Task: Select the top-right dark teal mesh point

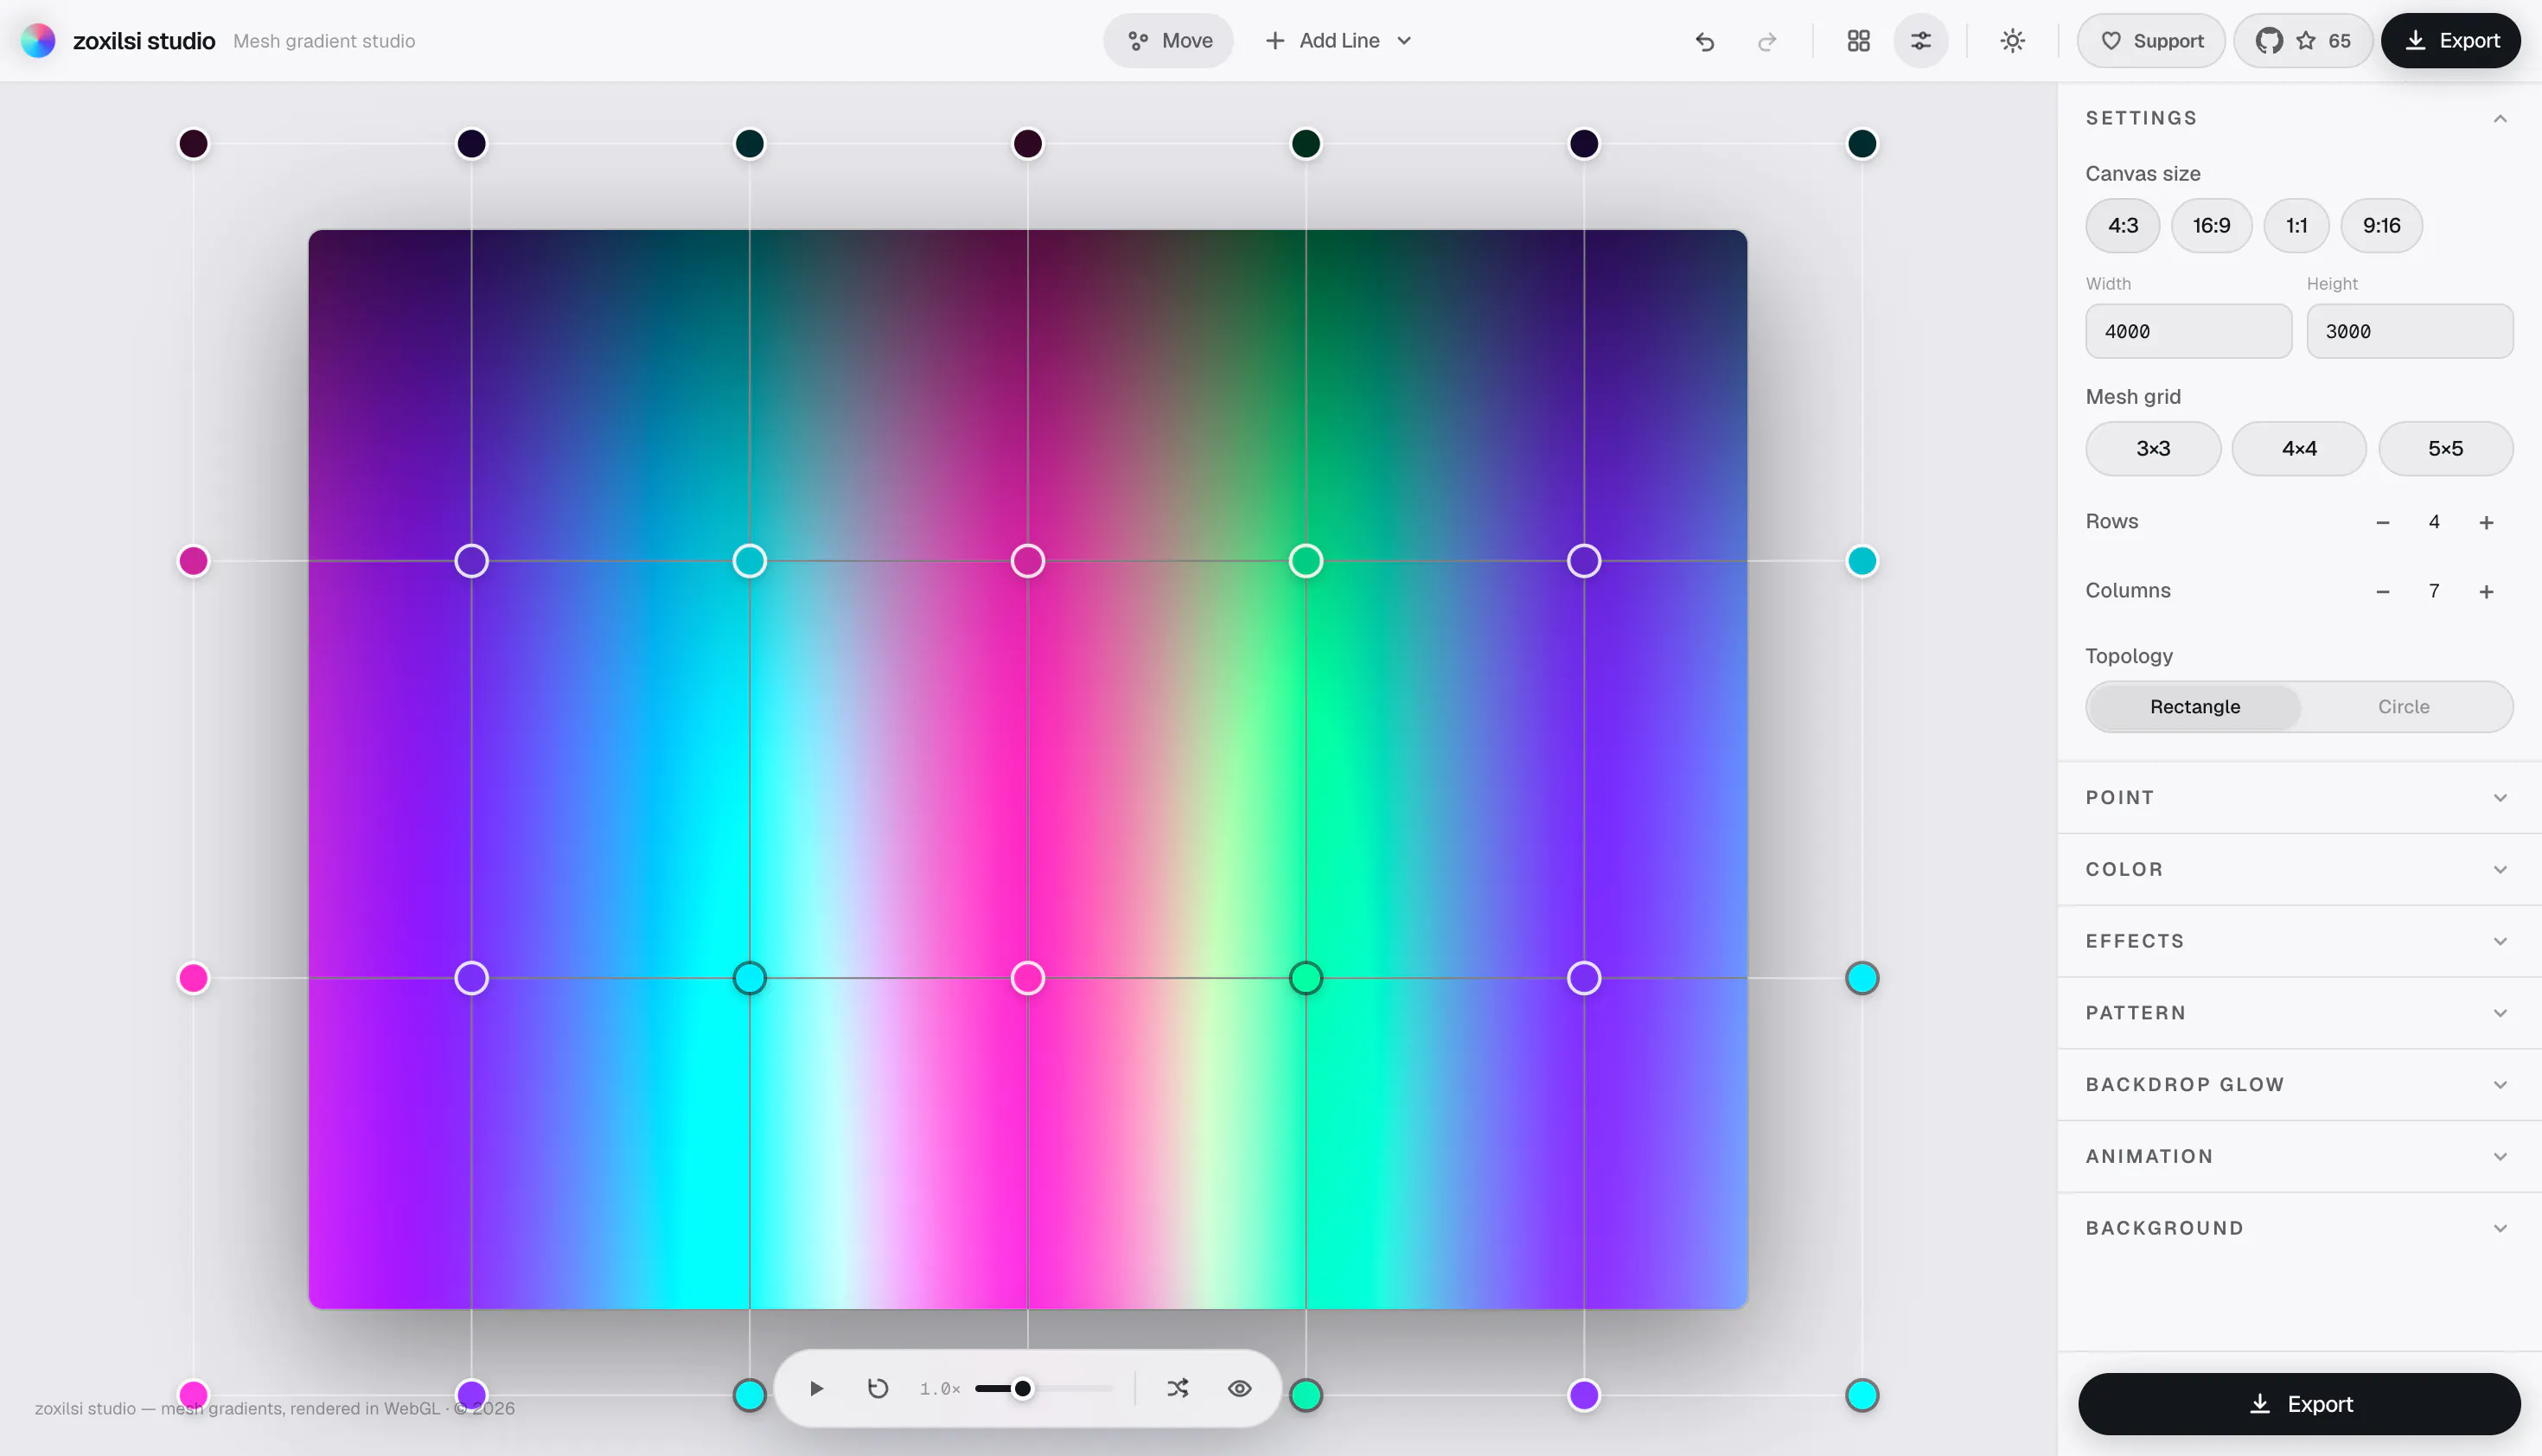Action: pyautogui.click(x=1861, y=144)
